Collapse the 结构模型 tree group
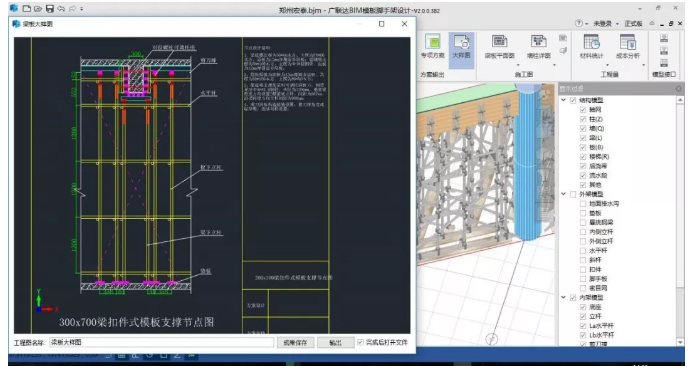This screenshot has width=691, height=372. coord(563,100)
